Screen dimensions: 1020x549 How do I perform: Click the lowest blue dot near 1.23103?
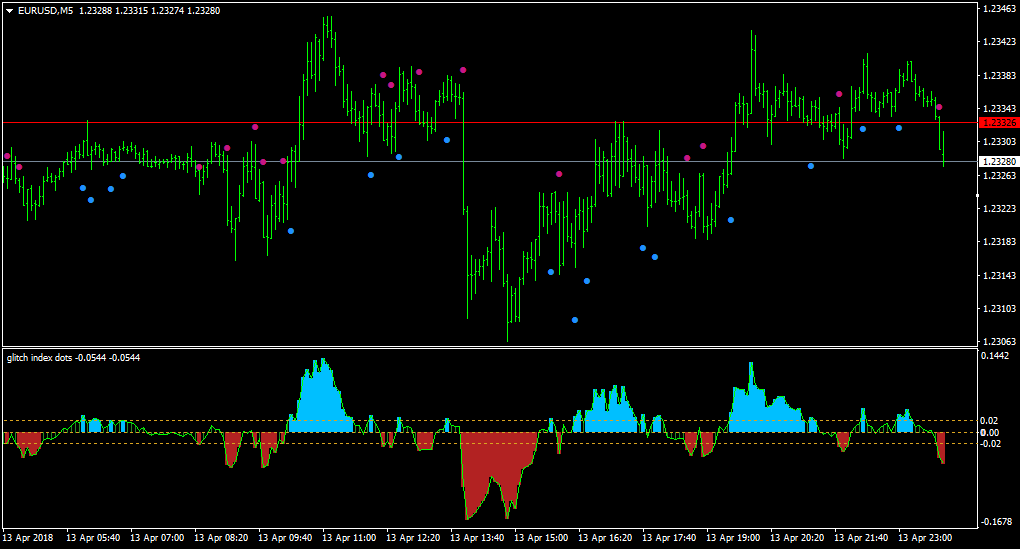click(575, 320)
